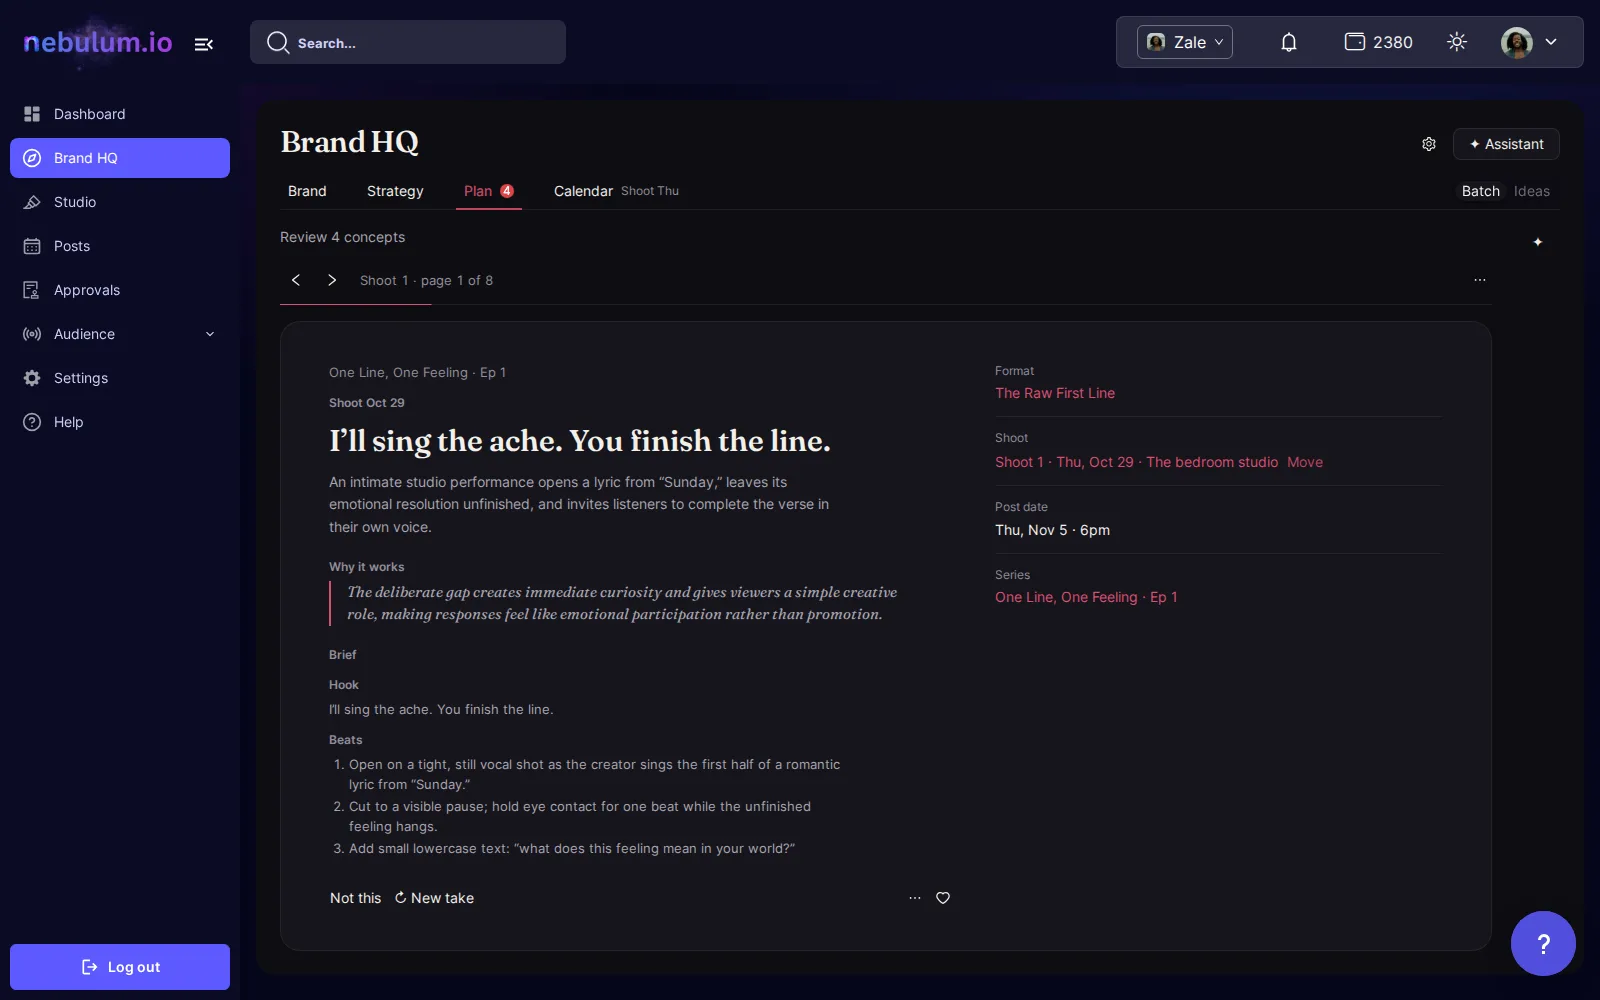Open Posts in the sidebar
The width and height of the screenshot is (1600, 1000).
point(120,246)
